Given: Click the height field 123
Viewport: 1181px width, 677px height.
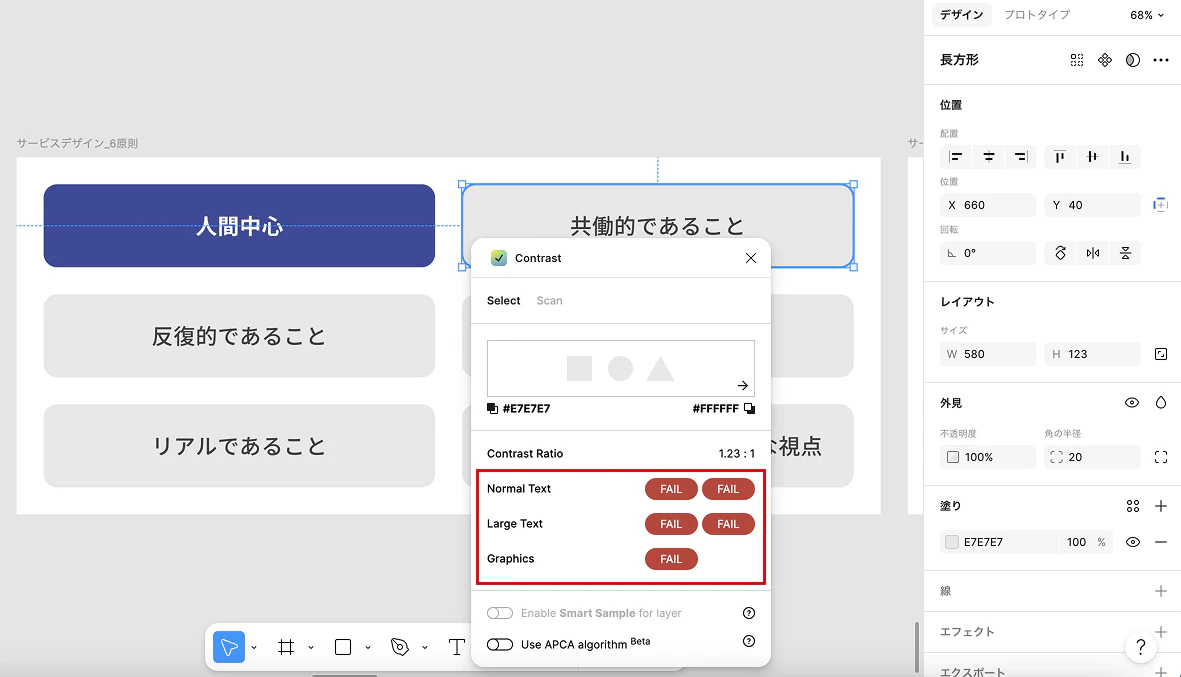Looking at the screenshot, I should [x=1092, y=354].
